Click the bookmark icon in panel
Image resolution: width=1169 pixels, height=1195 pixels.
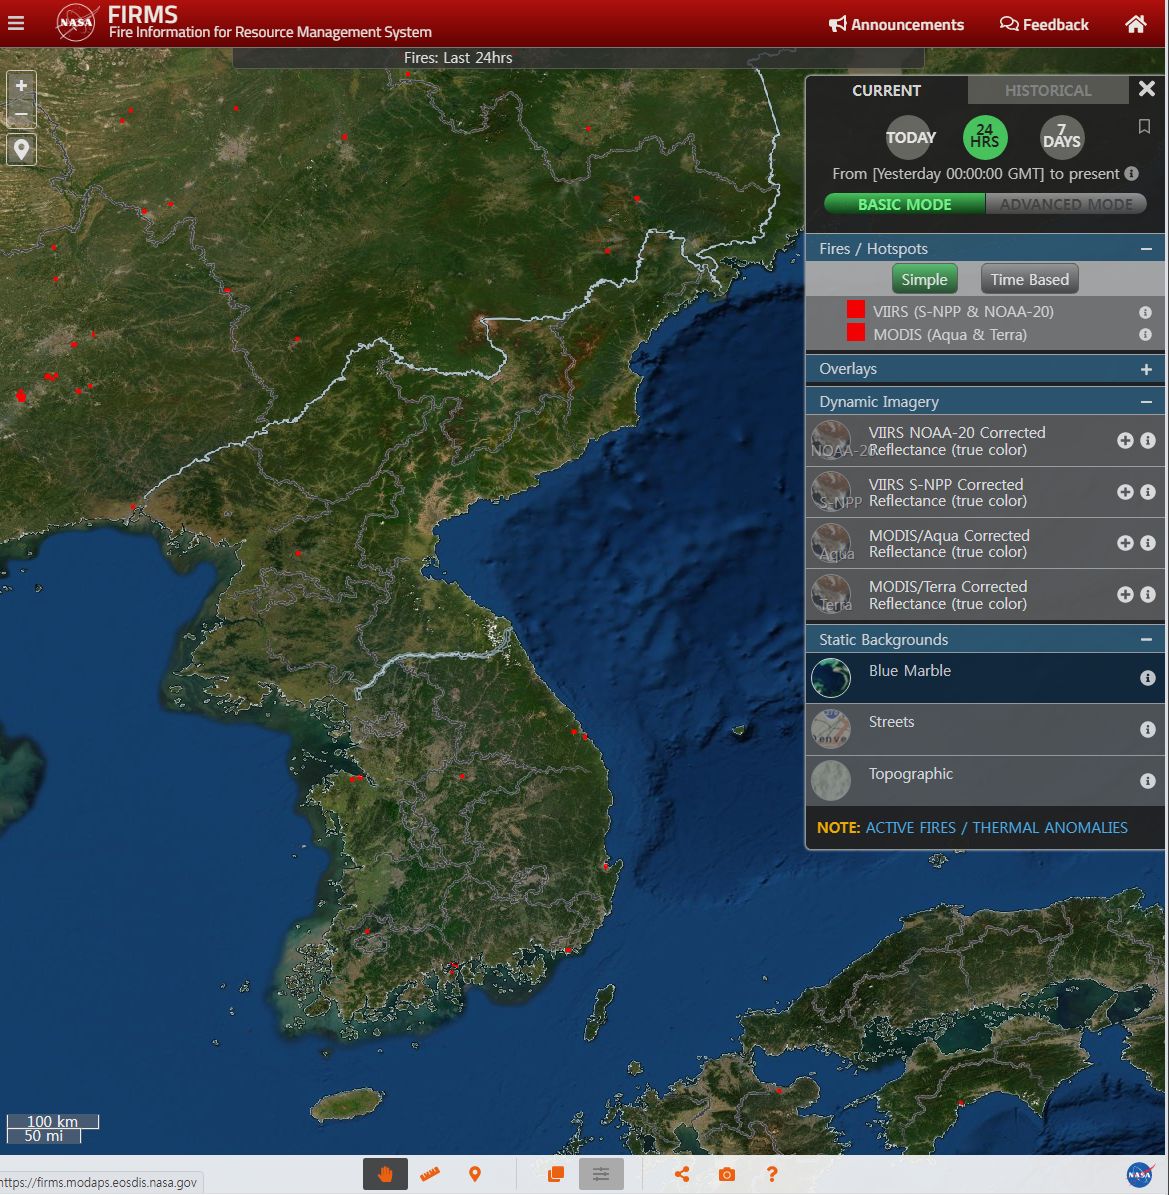[x=1144, y=127]
